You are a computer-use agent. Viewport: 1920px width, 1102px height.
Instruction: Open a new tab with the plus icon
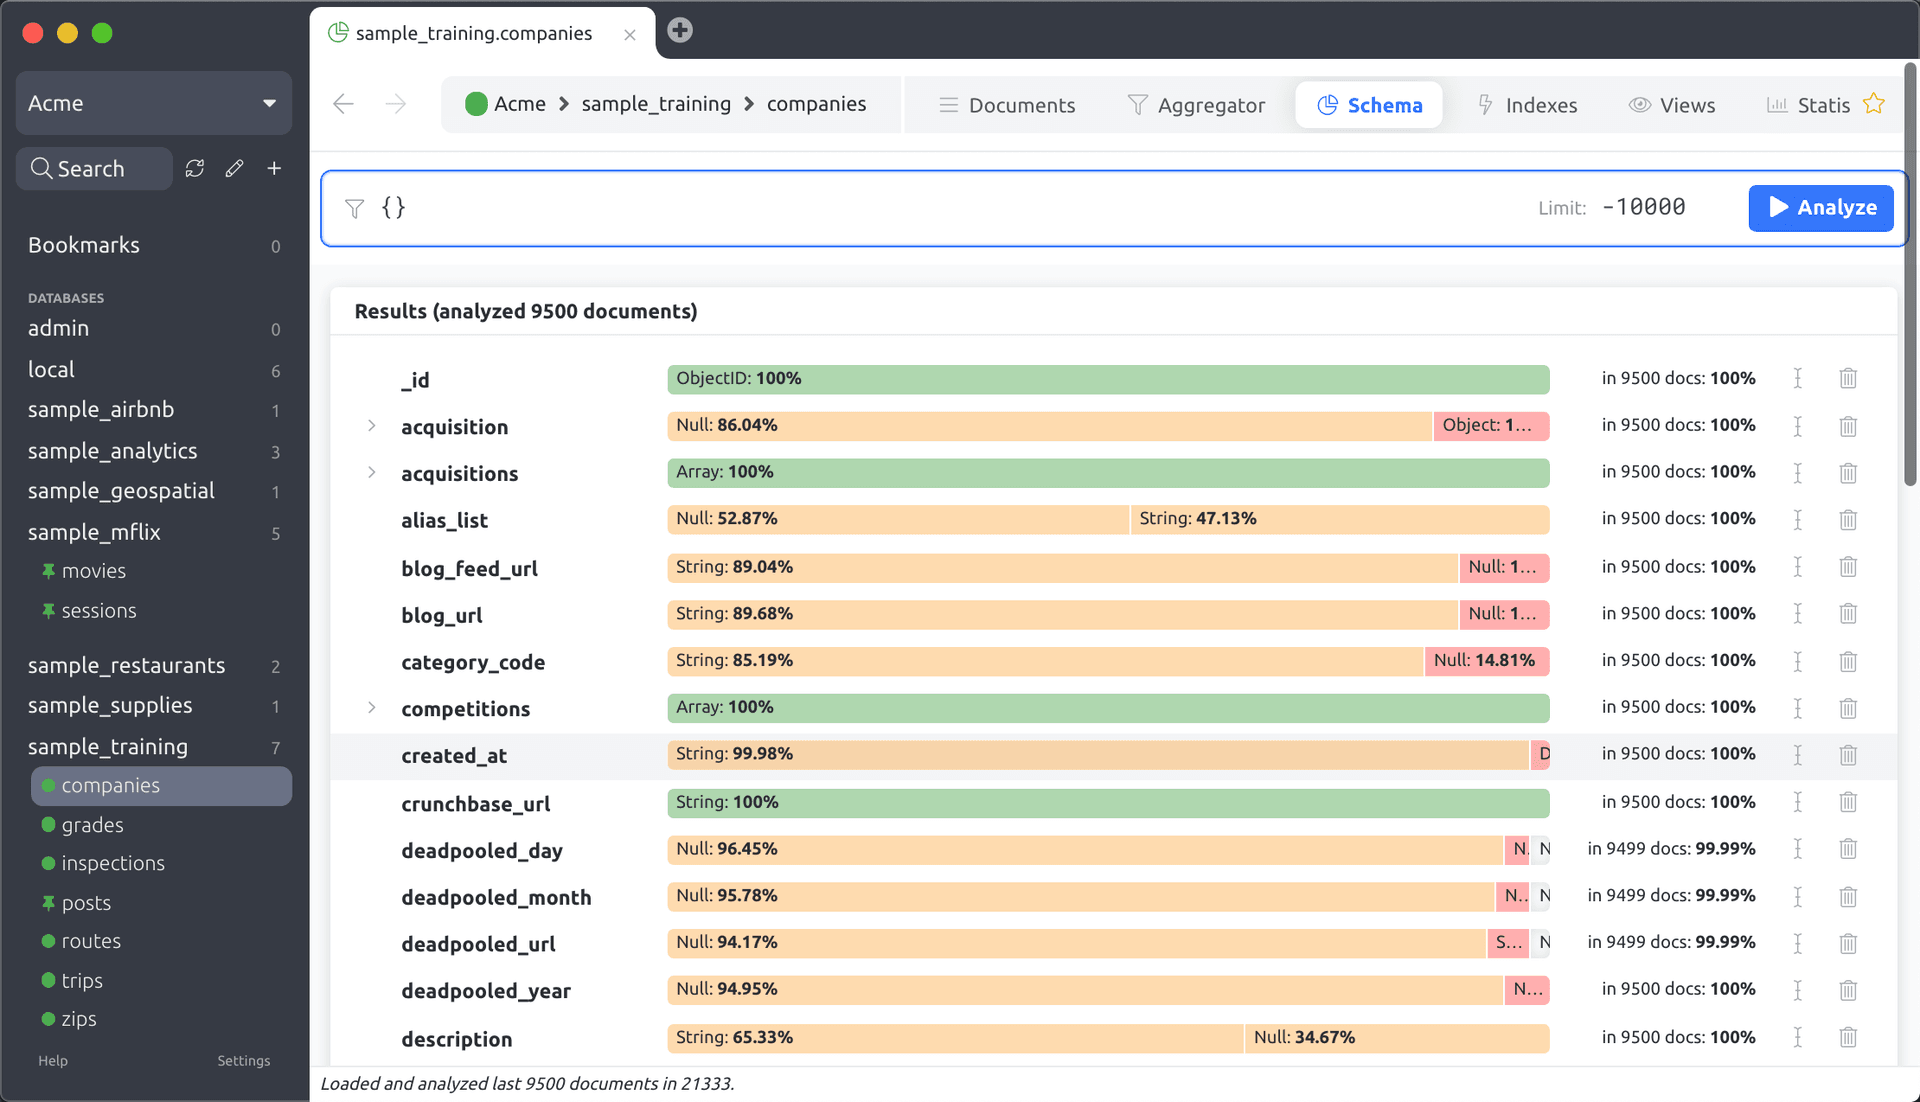click(679, 30)
